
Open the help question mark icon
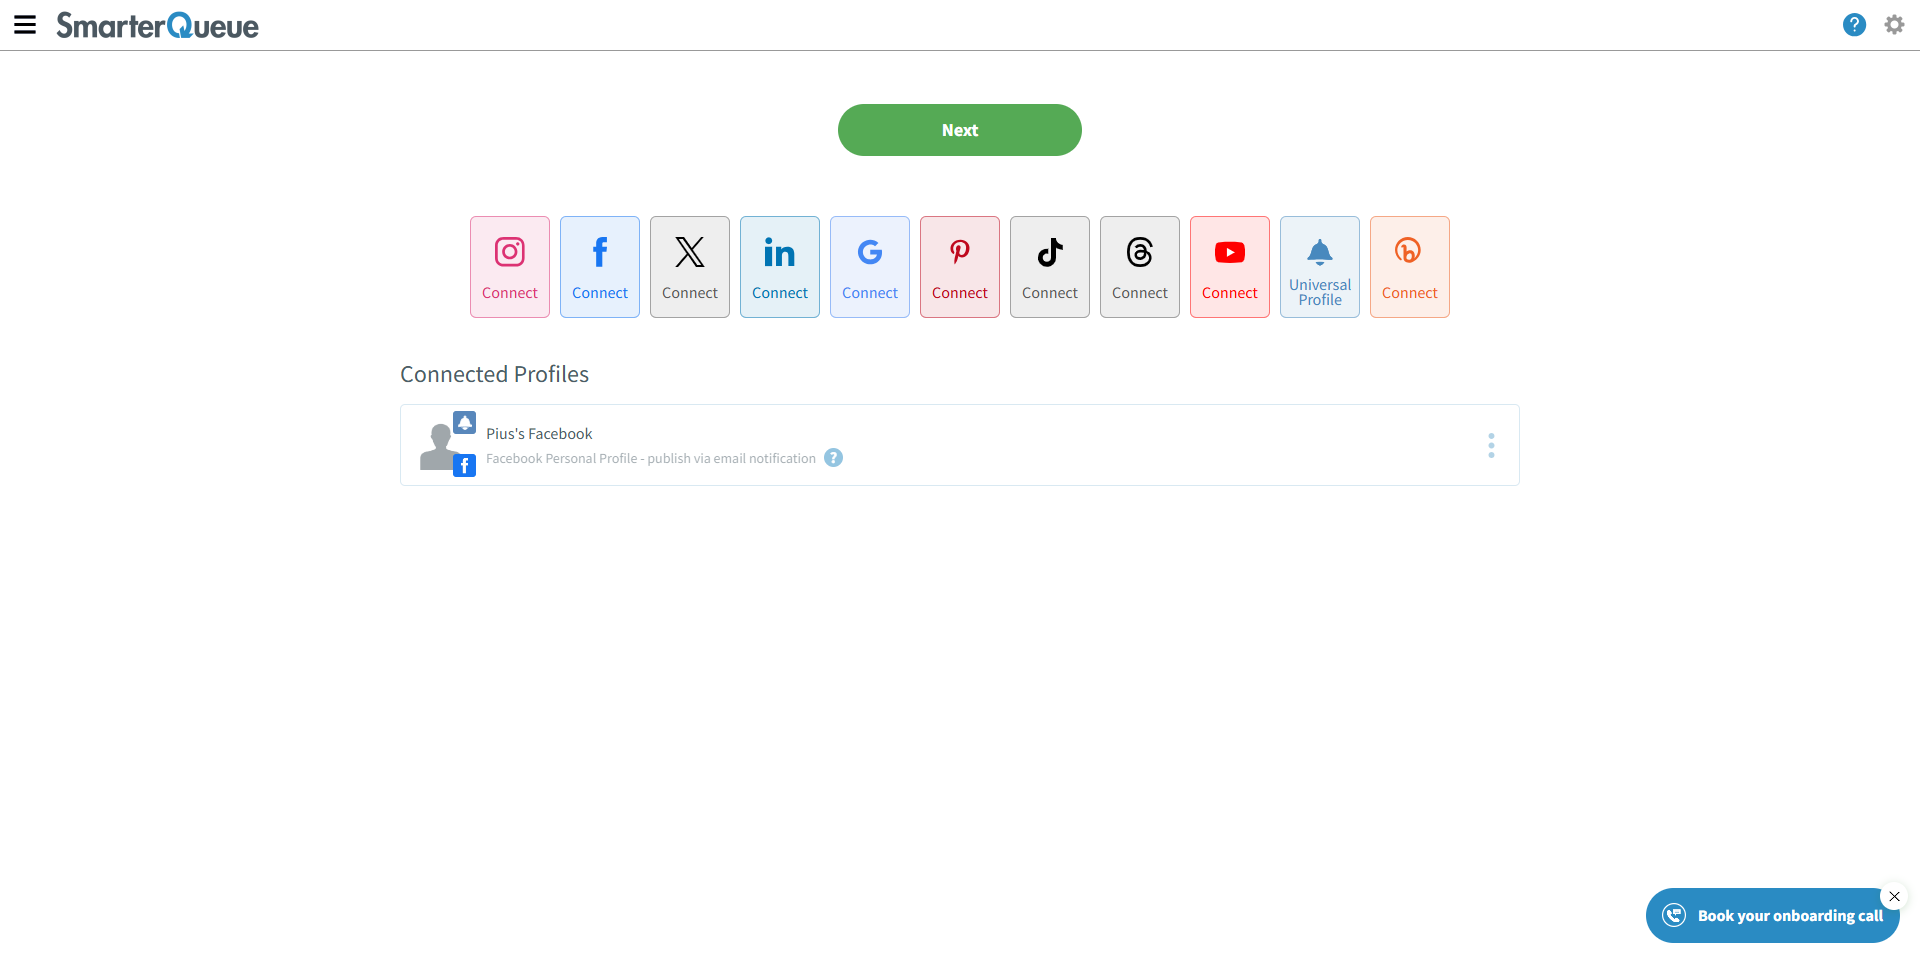[x=1854, y=25]
